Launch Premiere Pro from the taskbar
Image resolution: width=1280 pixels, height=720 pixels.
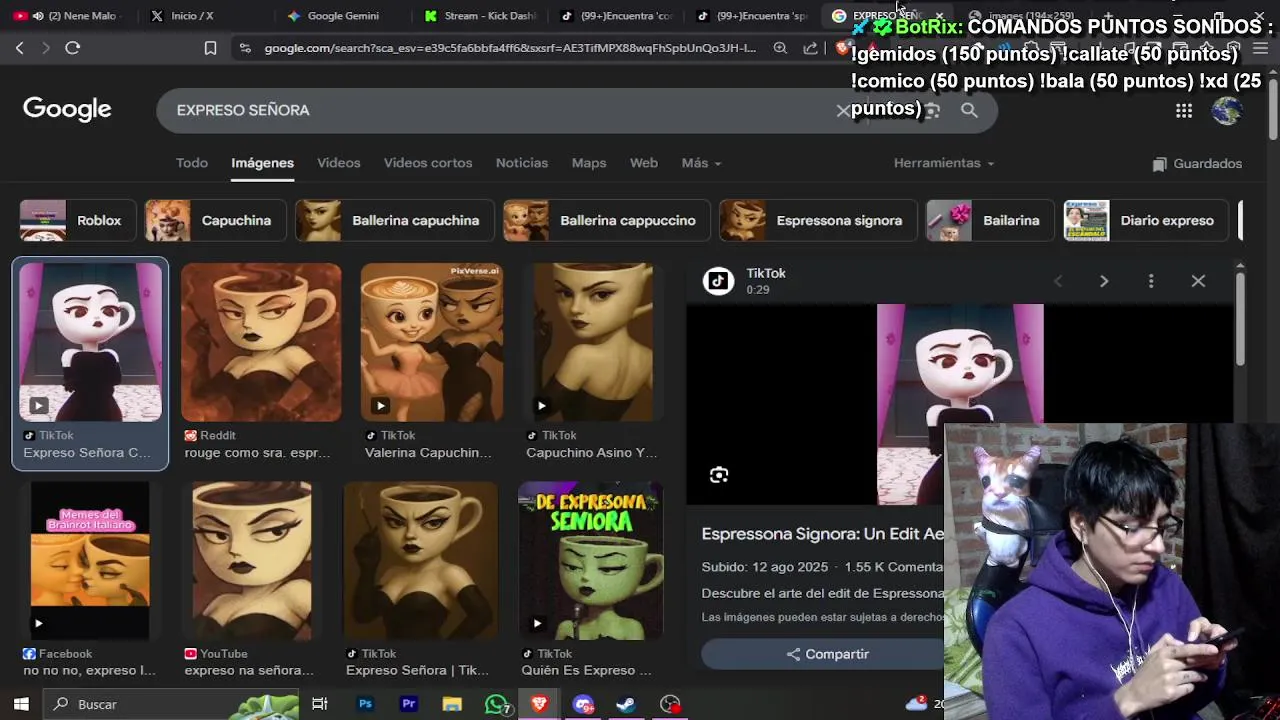408,704
